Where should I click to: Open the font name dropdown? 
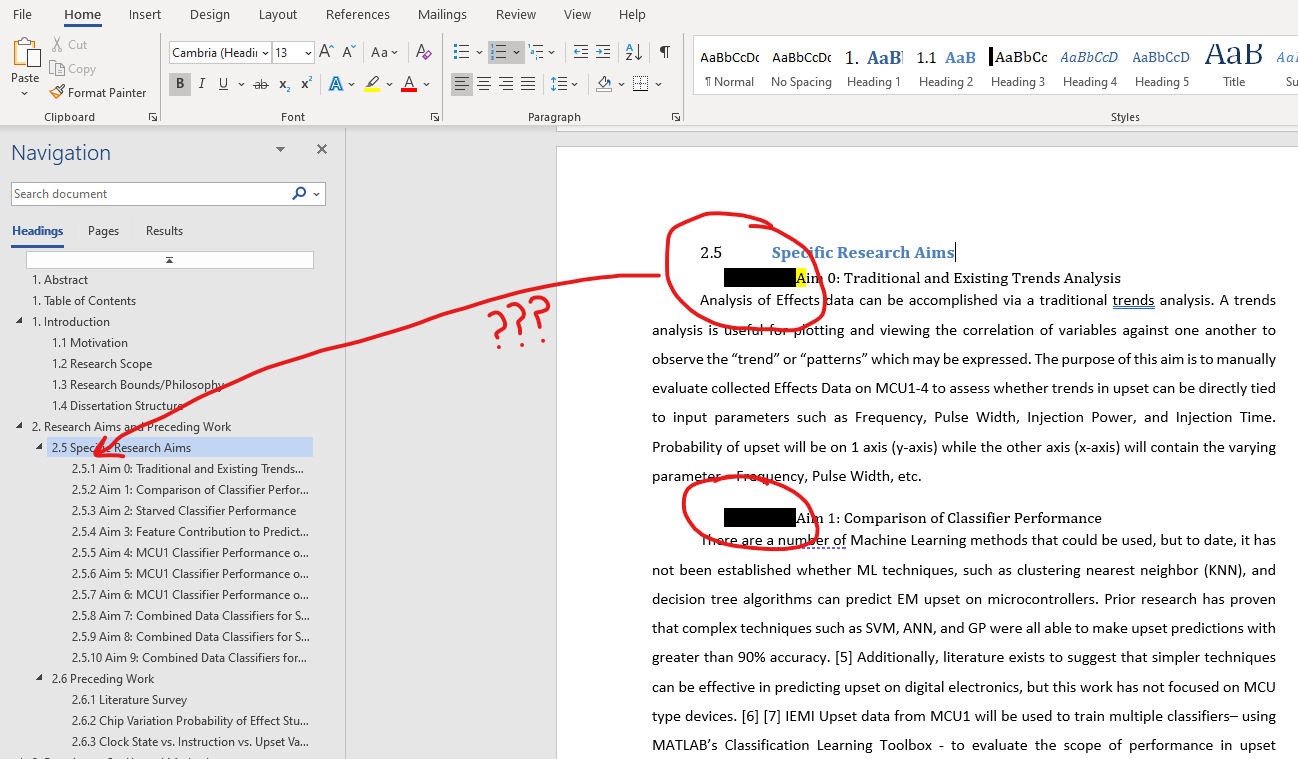(265, 53)
